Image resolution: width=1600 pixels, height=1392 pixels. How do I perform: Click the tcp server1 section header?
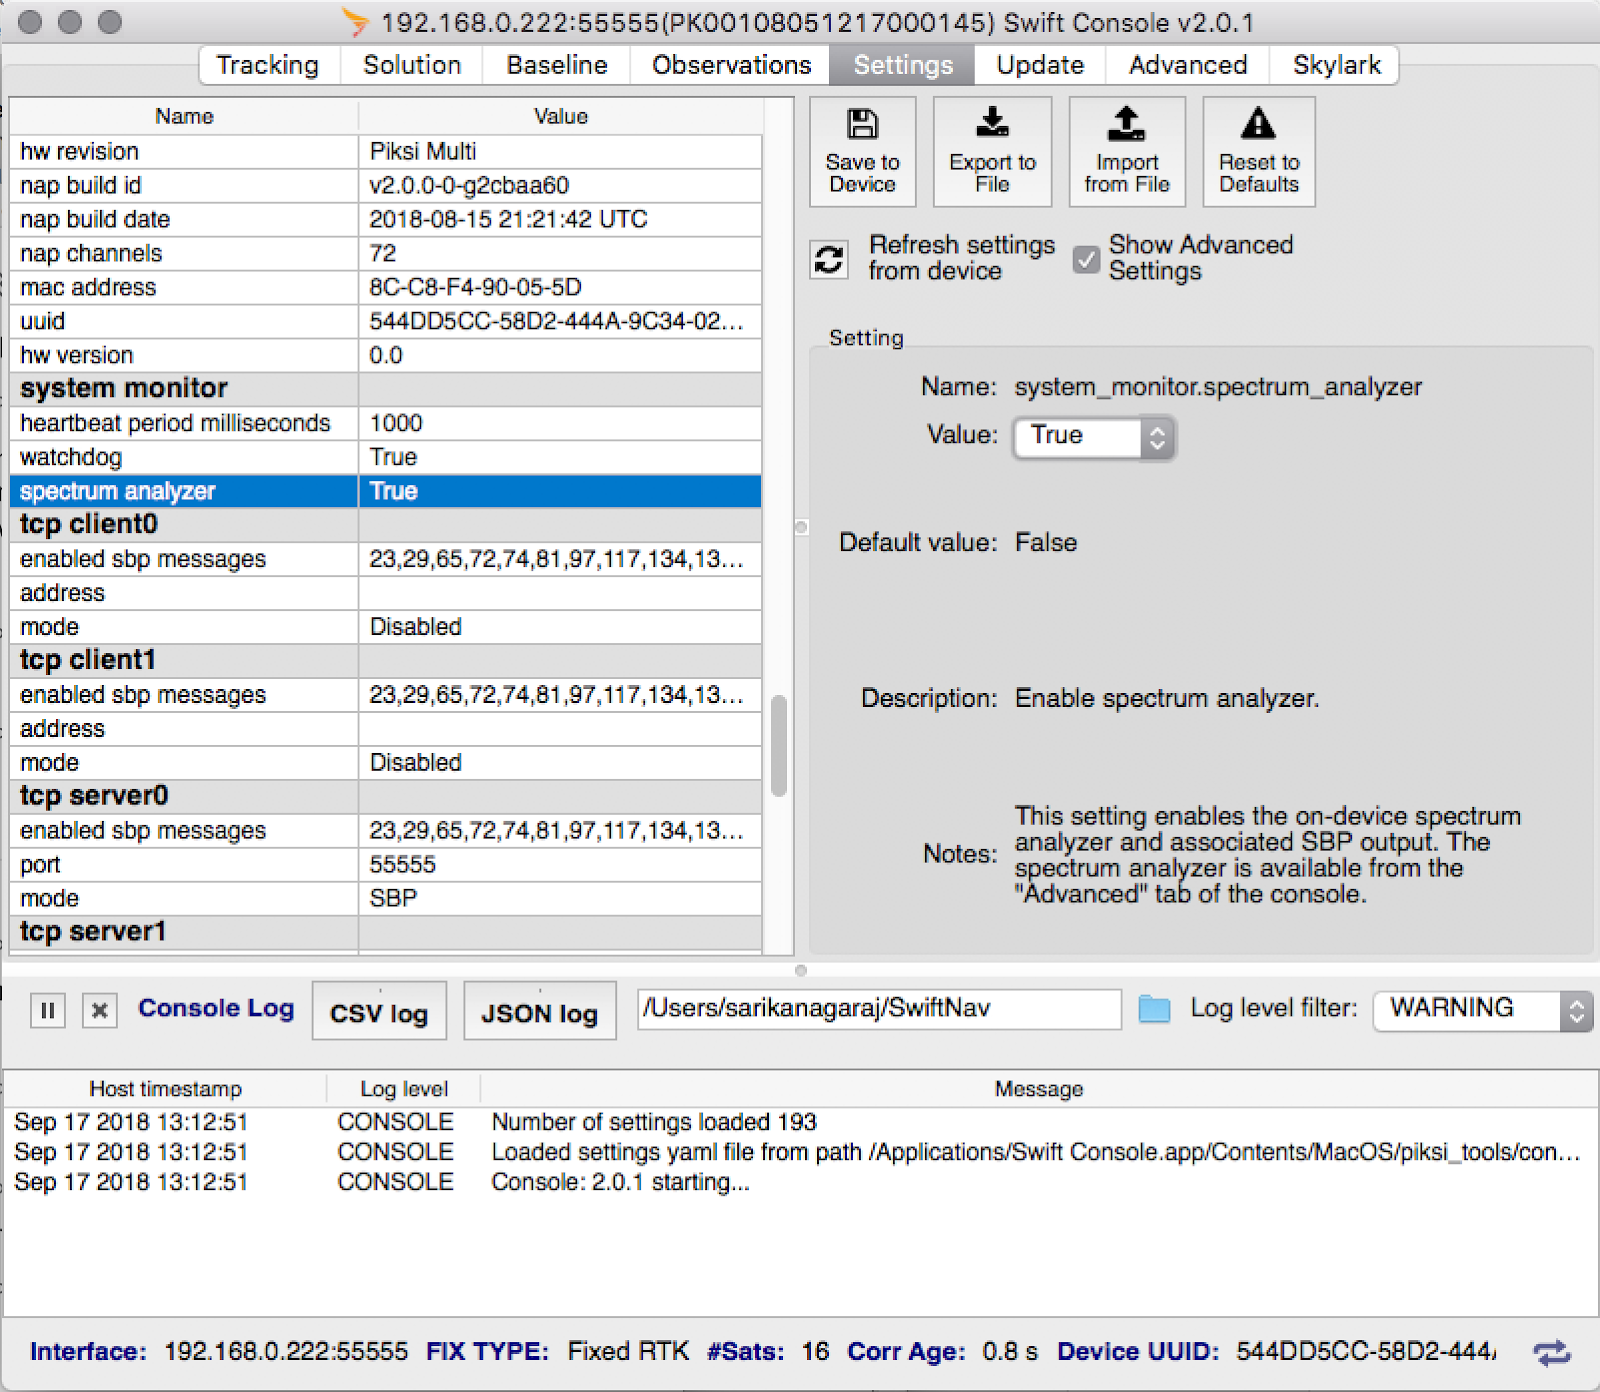[386, 932]
